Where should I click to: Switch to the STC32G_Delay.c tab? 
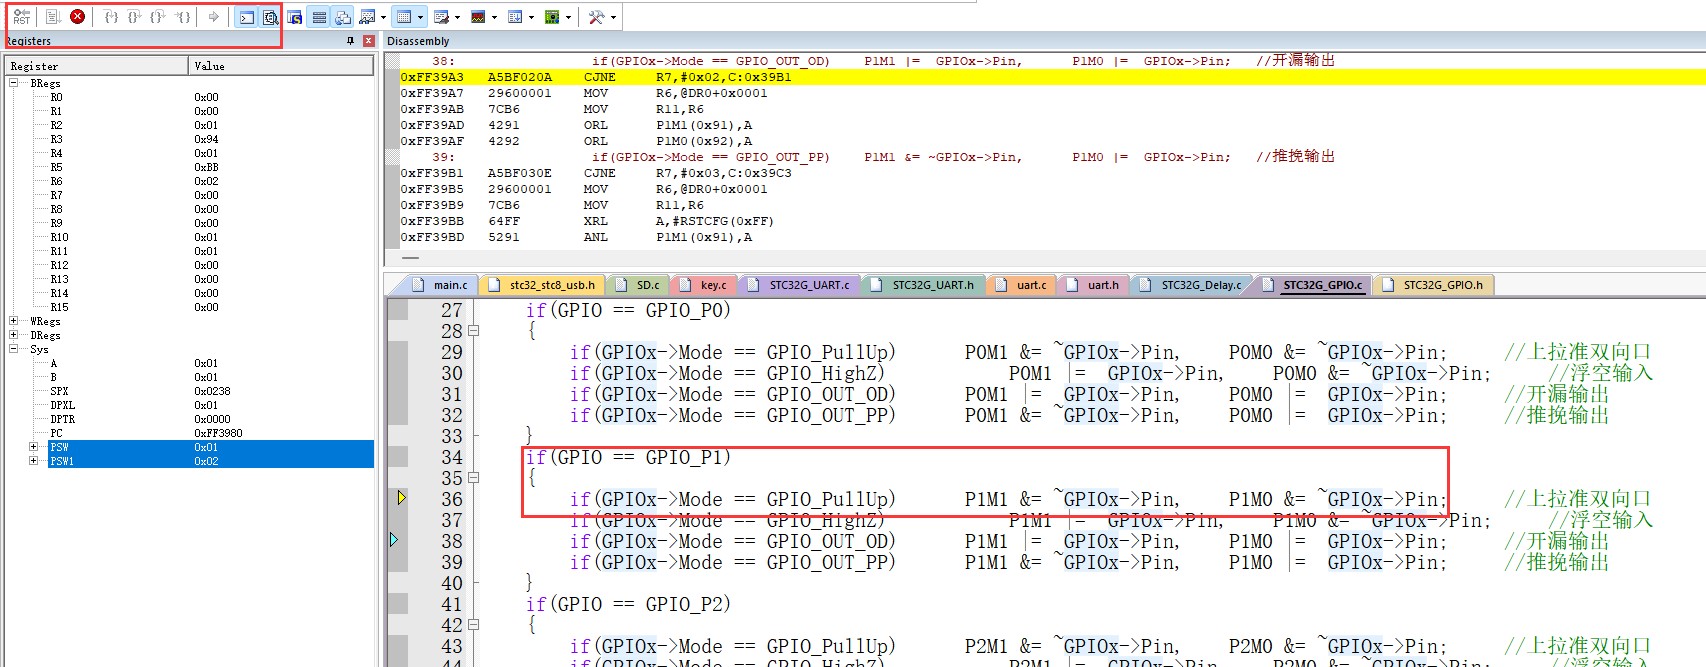pyautogui.click(x=1191, y=285)
